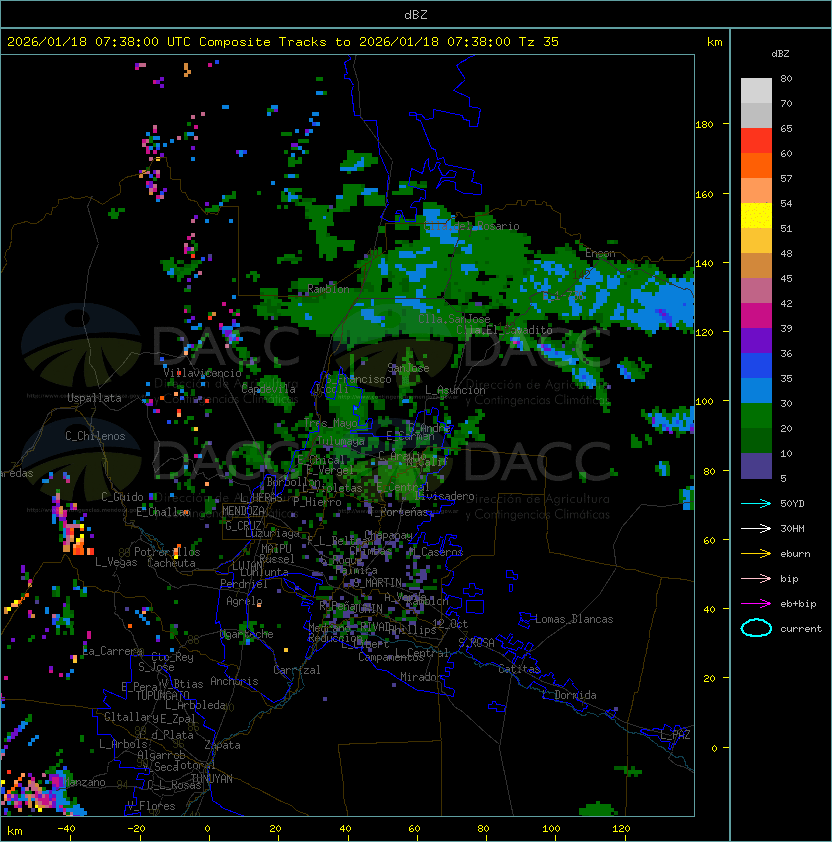The width and height of the screenshot is (832, 842).
Task: Click the 'MAIPU' label on the map
Action: click(x=276, y=549)
